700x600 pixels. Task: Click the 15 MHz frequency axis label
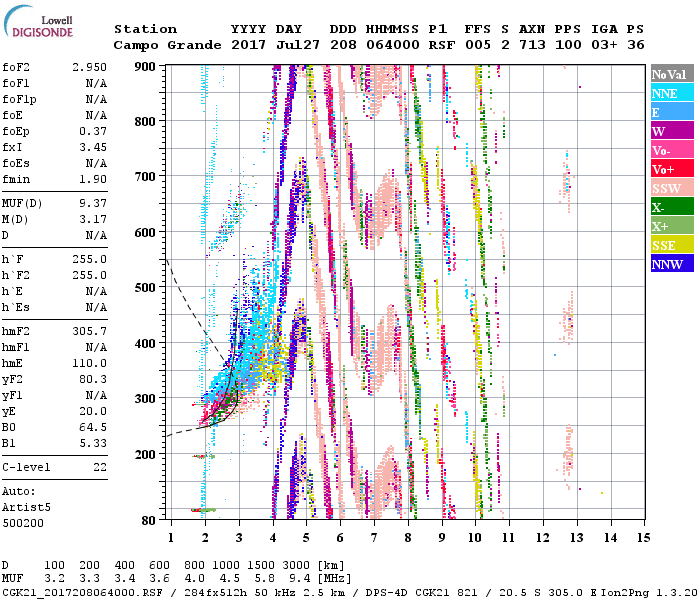(643, 538)
